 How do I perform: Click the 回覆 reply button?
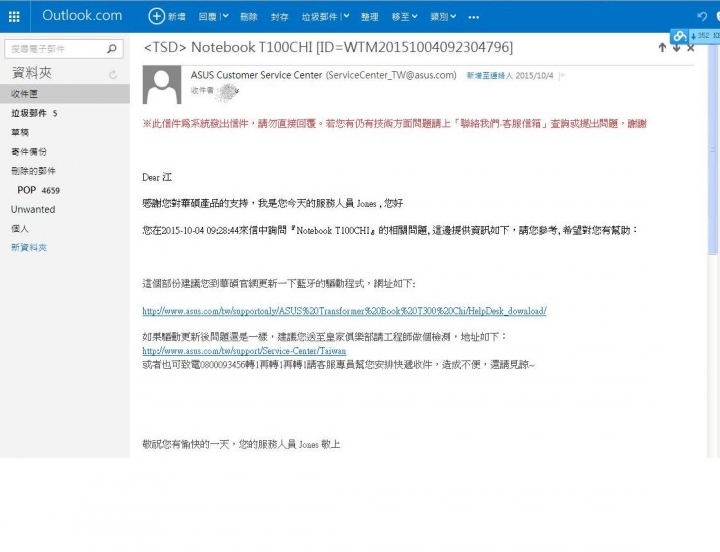208,17
